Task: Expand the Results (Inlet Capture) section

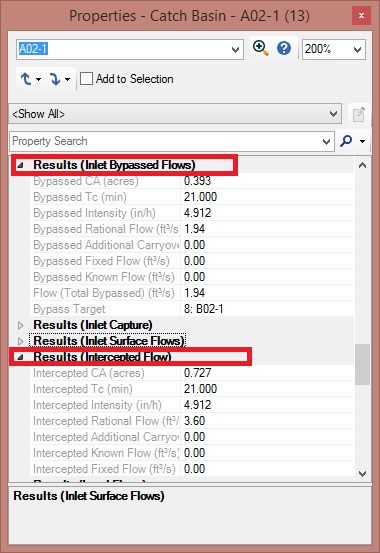Action: coord(20,325)
